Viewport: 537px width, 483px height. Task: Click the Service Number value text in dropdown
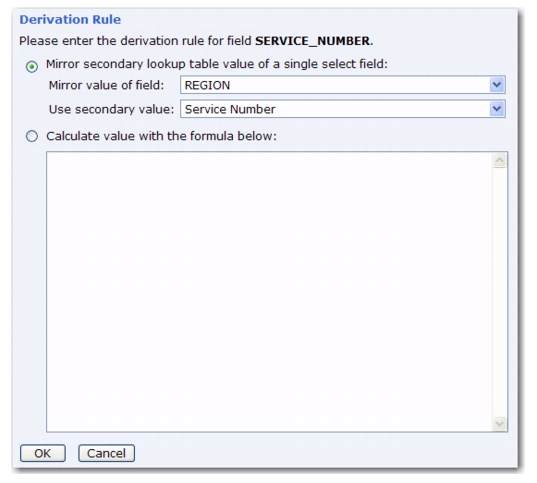(230, 110)
